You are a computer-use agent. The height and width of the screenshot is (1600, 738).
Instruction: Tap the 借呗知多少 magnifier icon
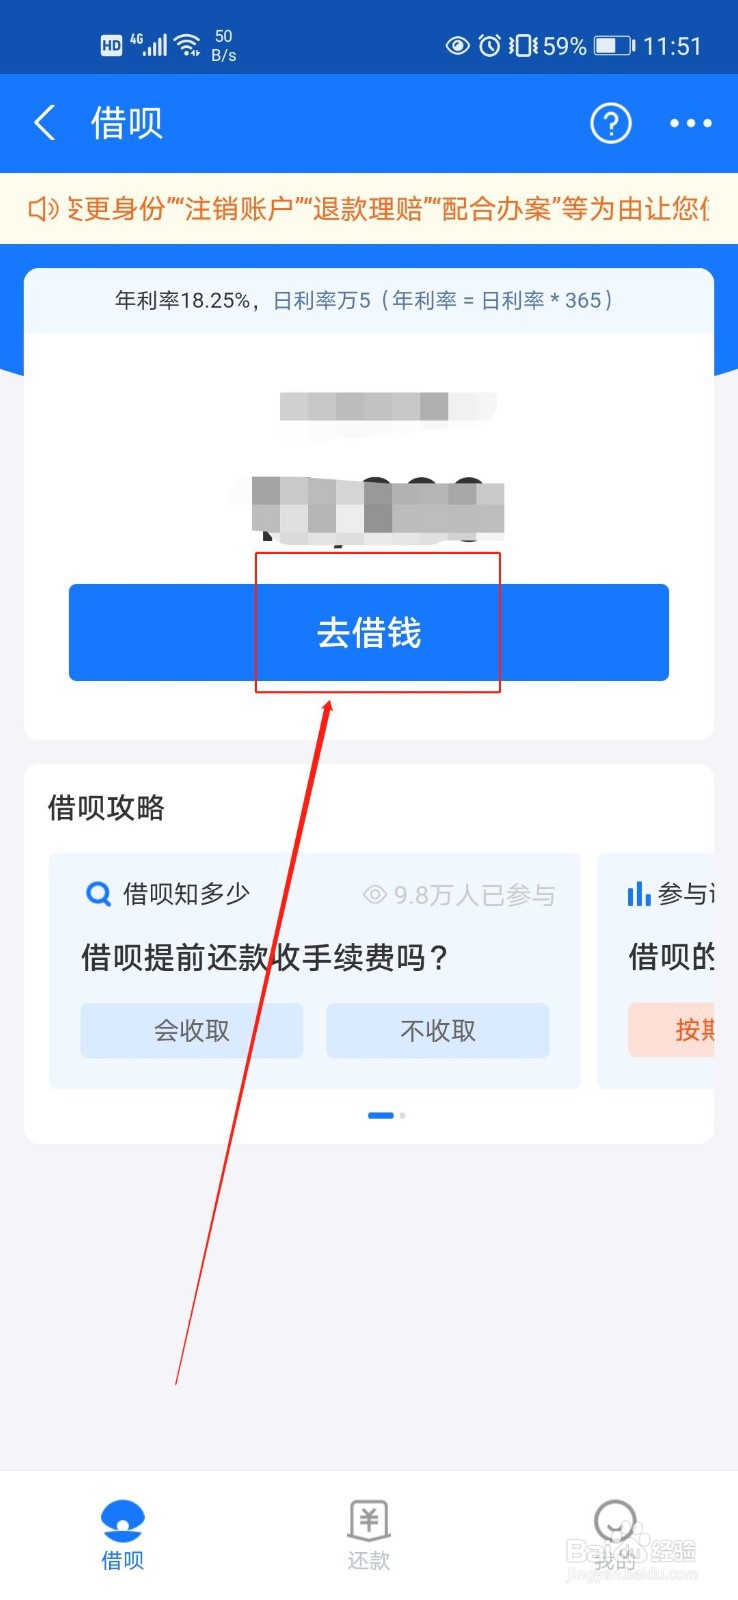[98, 893]
